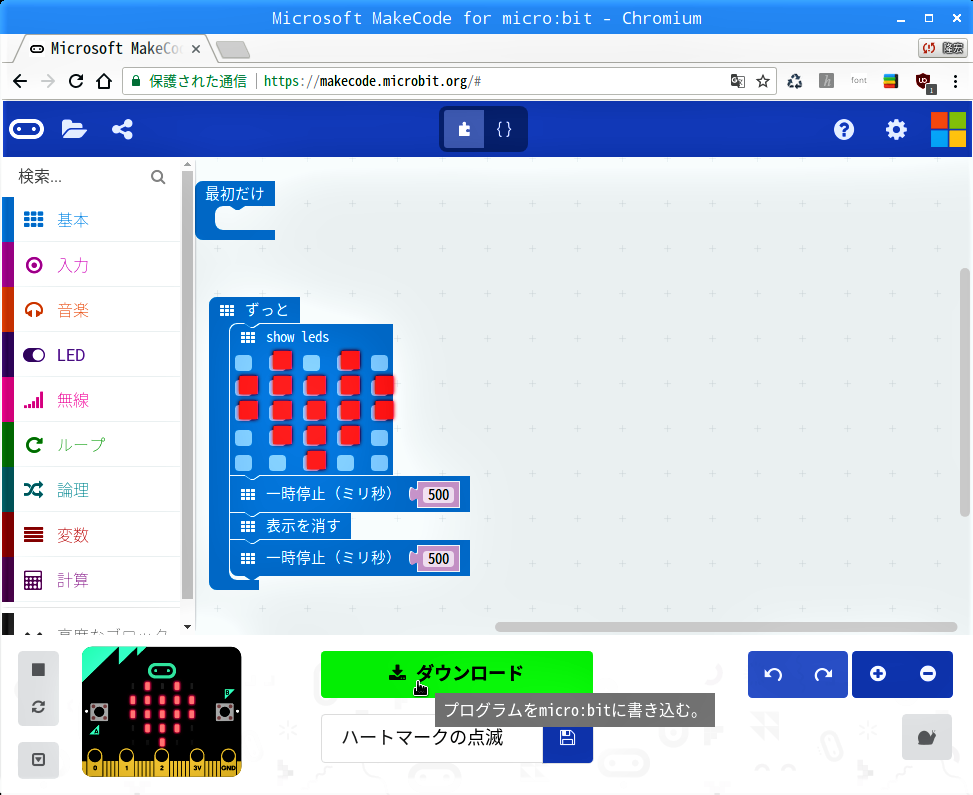Toggle first-row third LED in show leds
The width and height of the screenshot is (973, 795).
(x=312, y=362)
